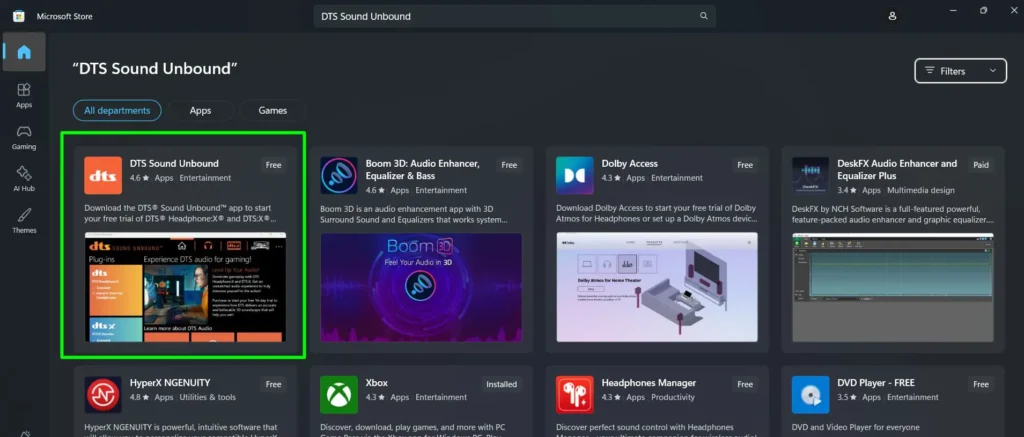Screen dimensions: 1024x437
Task: Open the Boom 3D screenshot preview
Action: coord(421,287)
